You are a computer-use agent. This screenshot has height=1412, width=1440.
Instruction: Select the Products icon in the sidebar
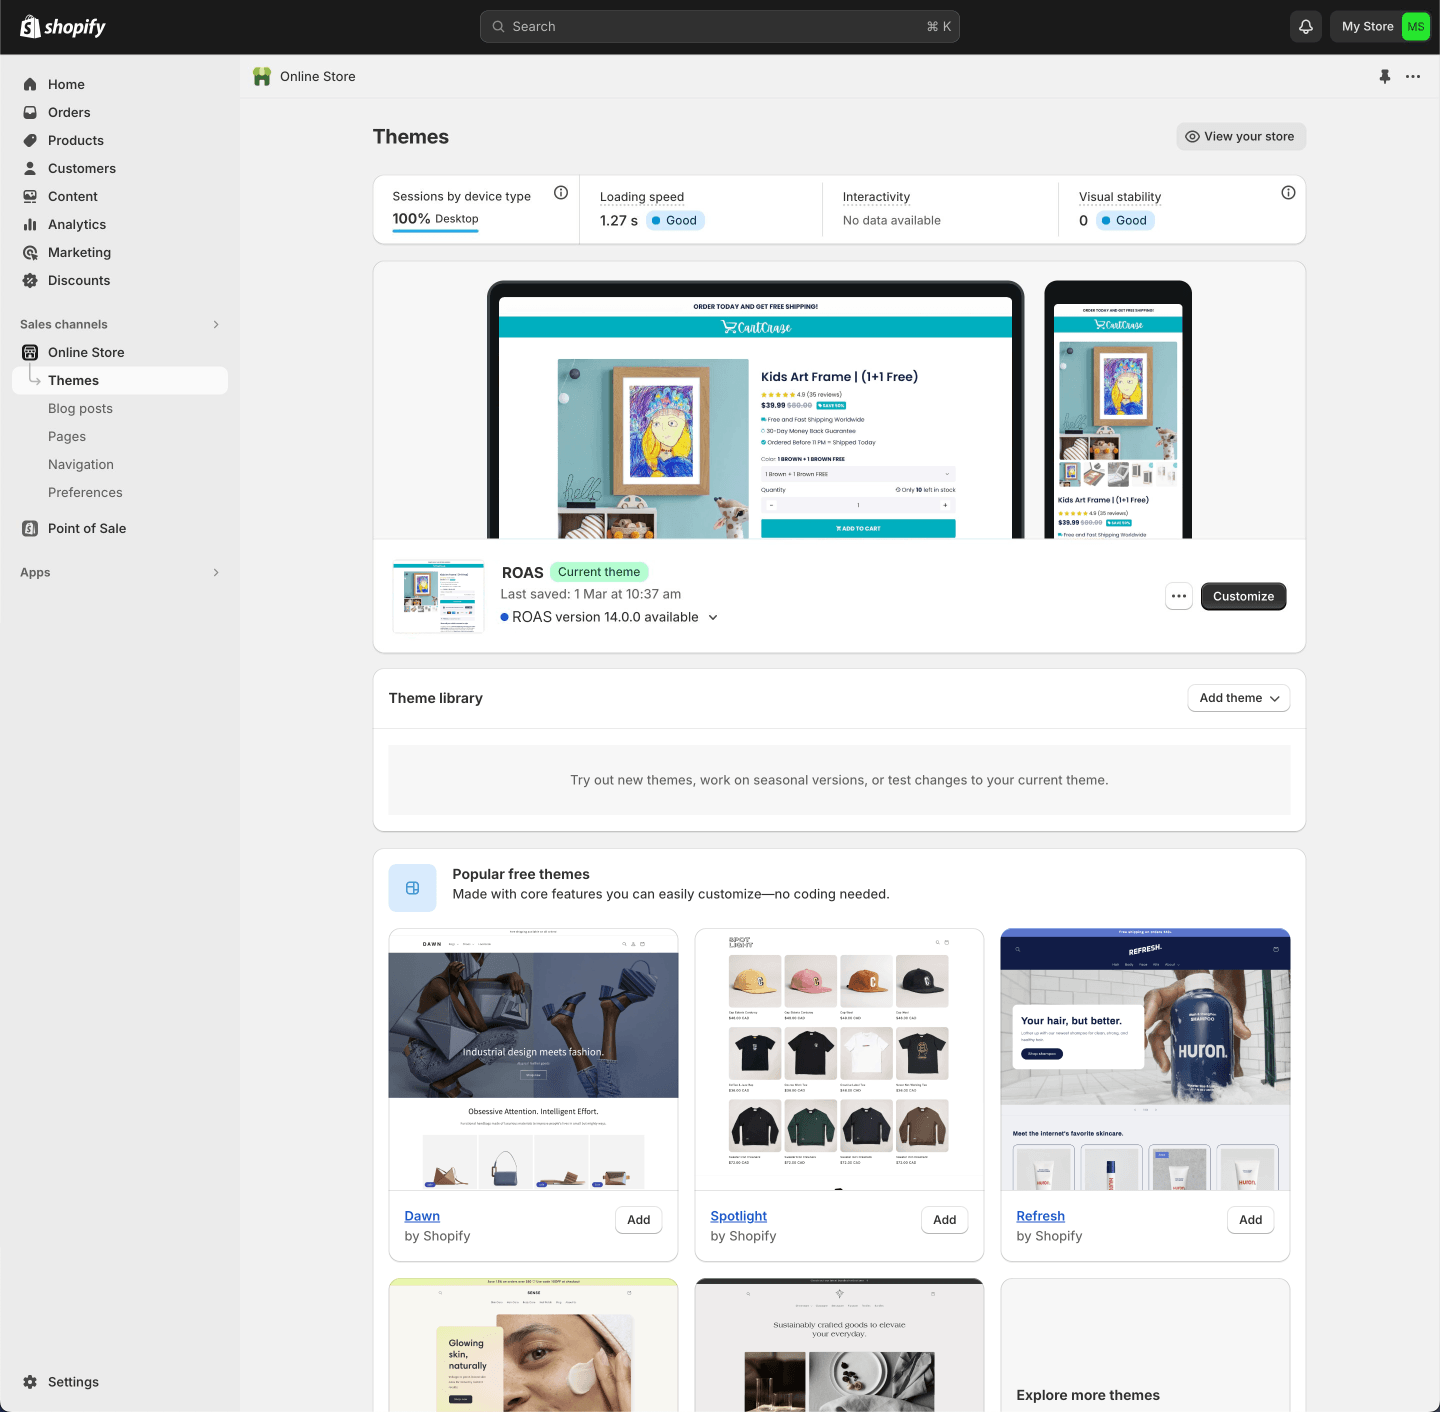pyautogui.click(x=30, y=140)
